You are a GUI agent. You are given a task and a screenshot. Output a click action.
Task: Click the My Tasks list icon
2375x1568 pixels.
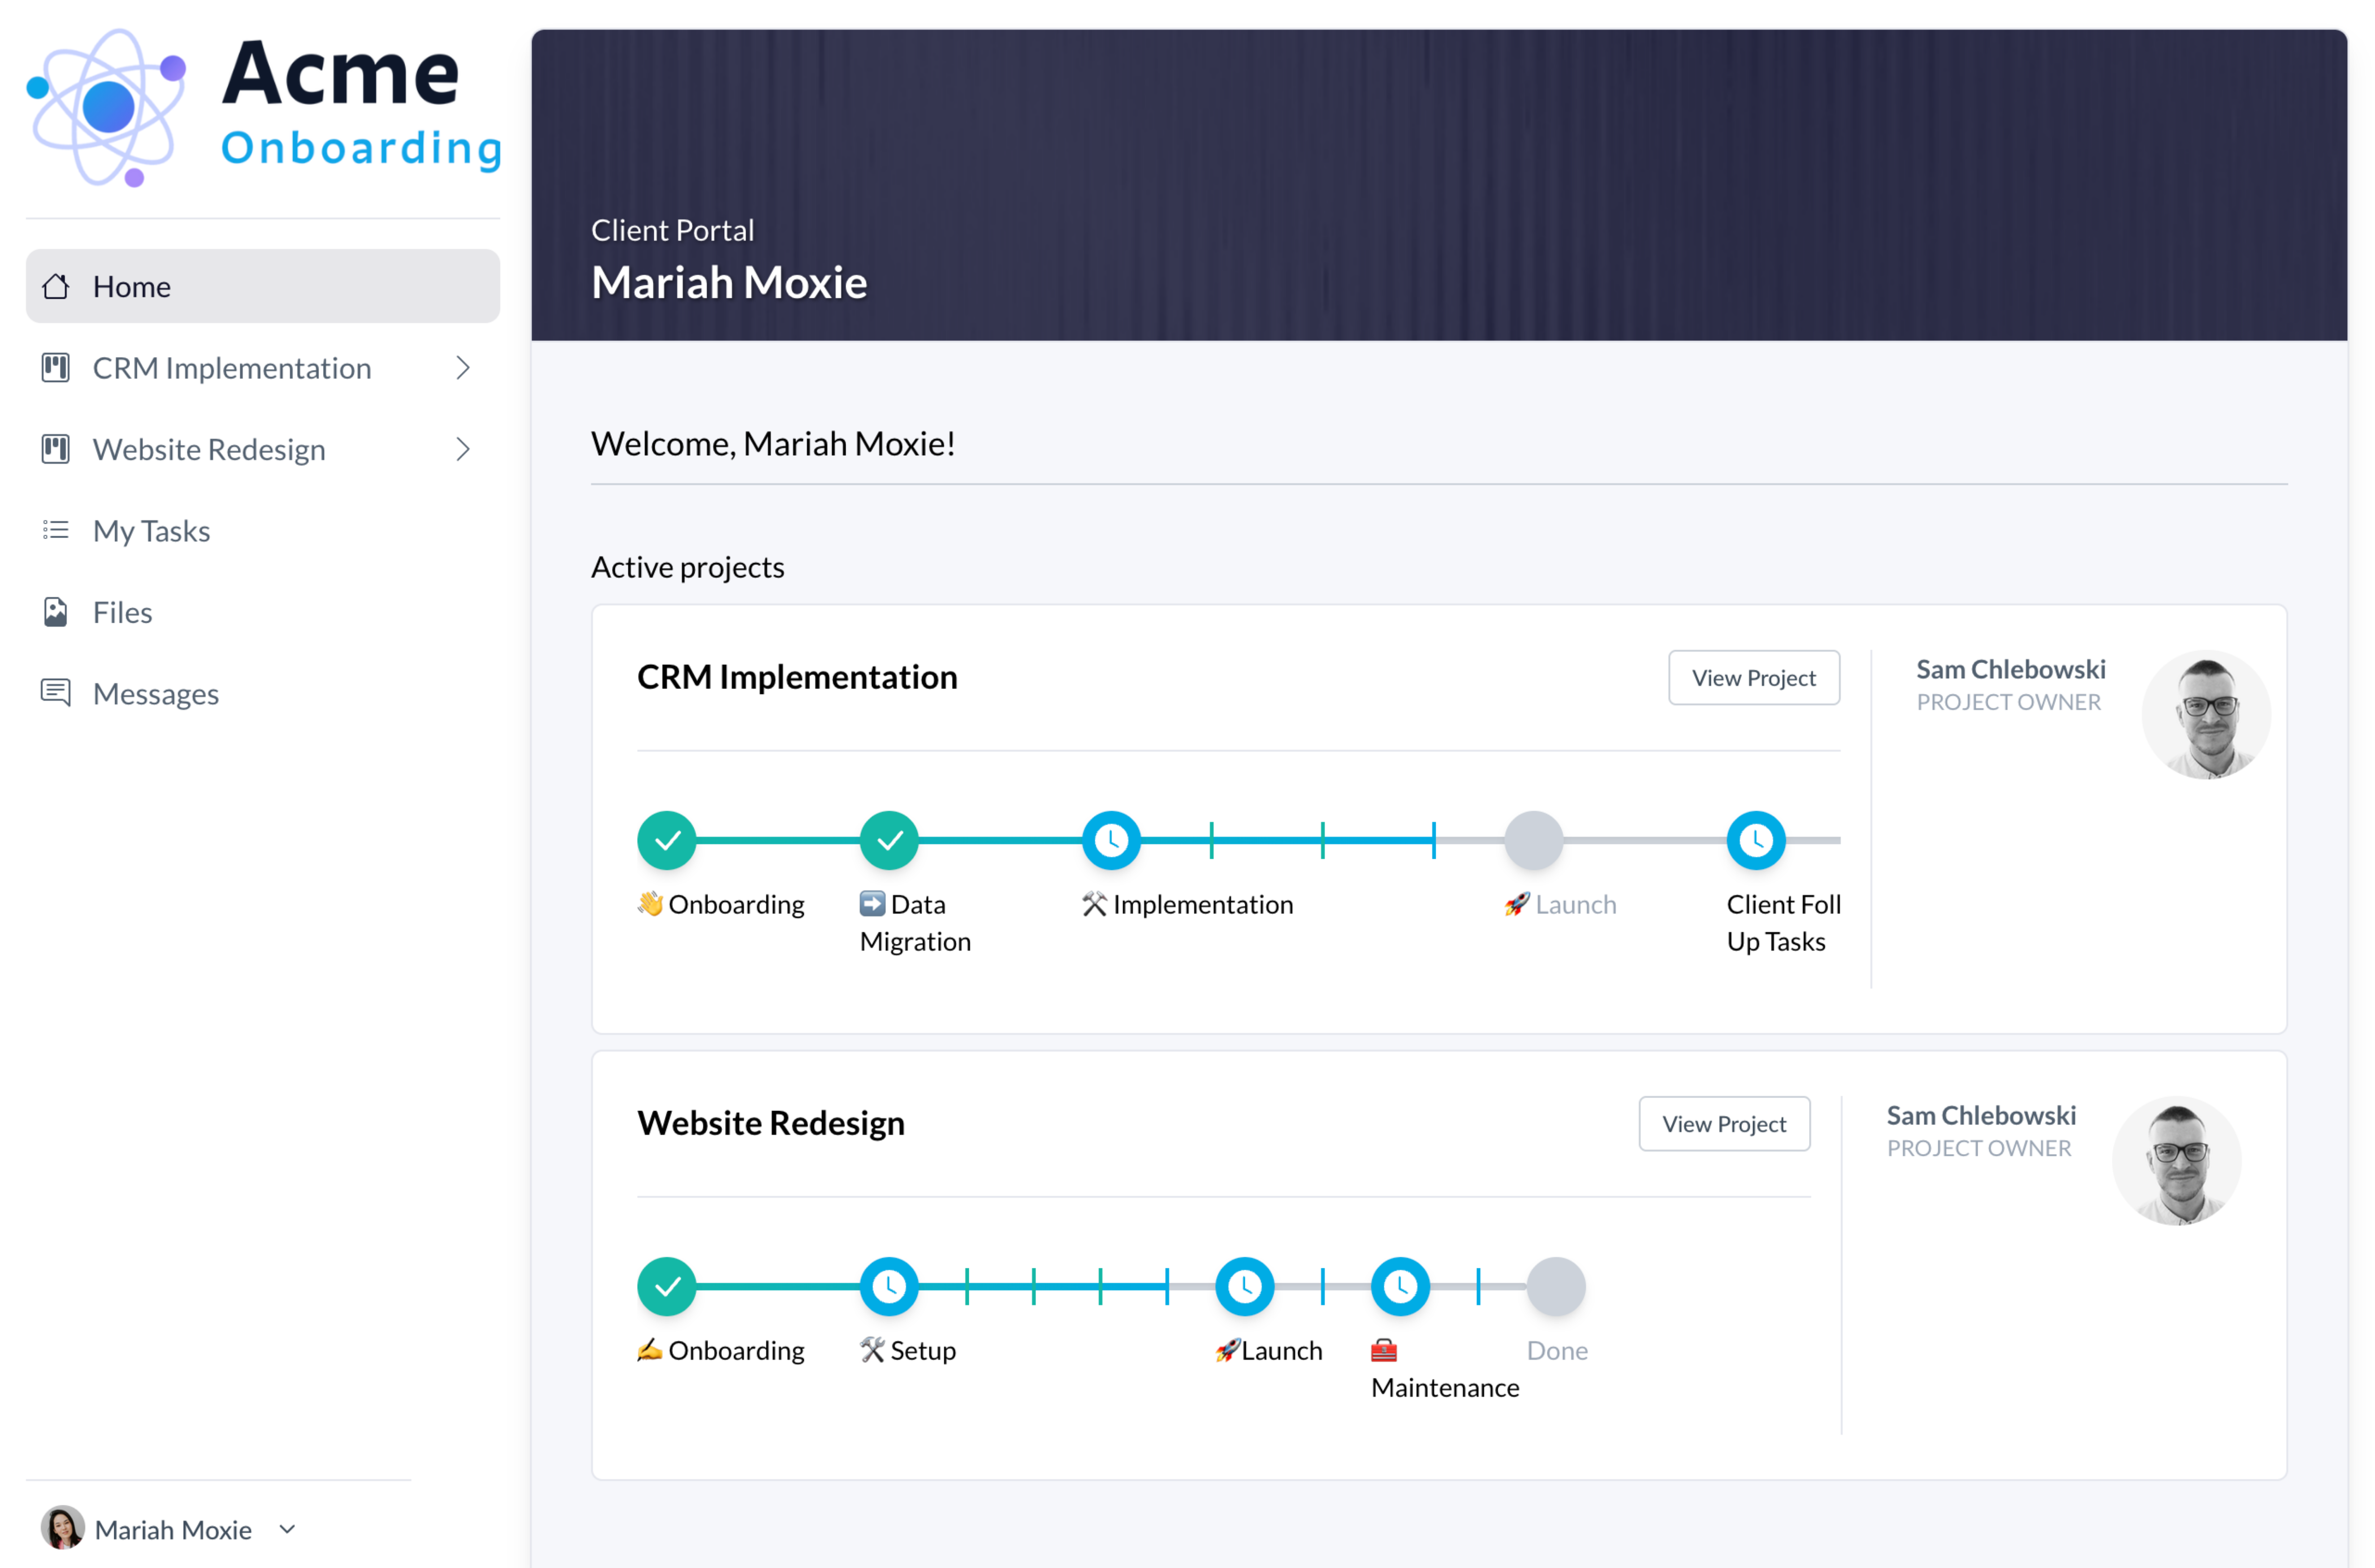point(56,531)
